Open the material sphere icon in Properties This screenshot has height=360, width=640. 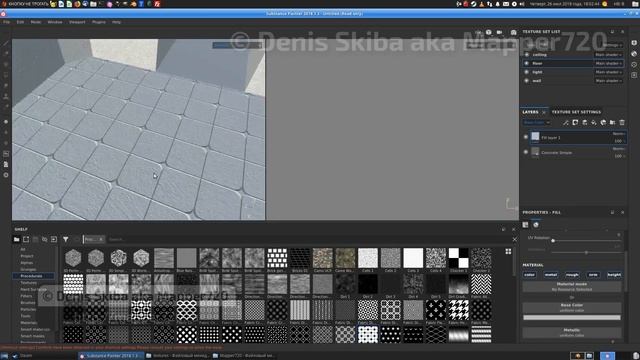(x=536, y=225)
